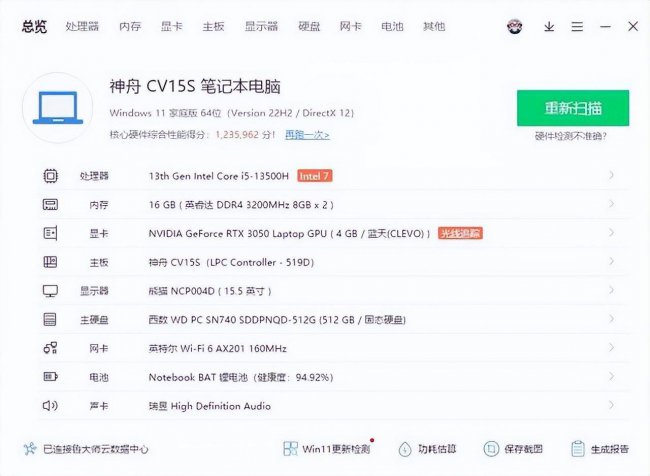Switch to the 网卡 tab
The height and width of the screenshot is (476, 650).
(x=351, y=27)
